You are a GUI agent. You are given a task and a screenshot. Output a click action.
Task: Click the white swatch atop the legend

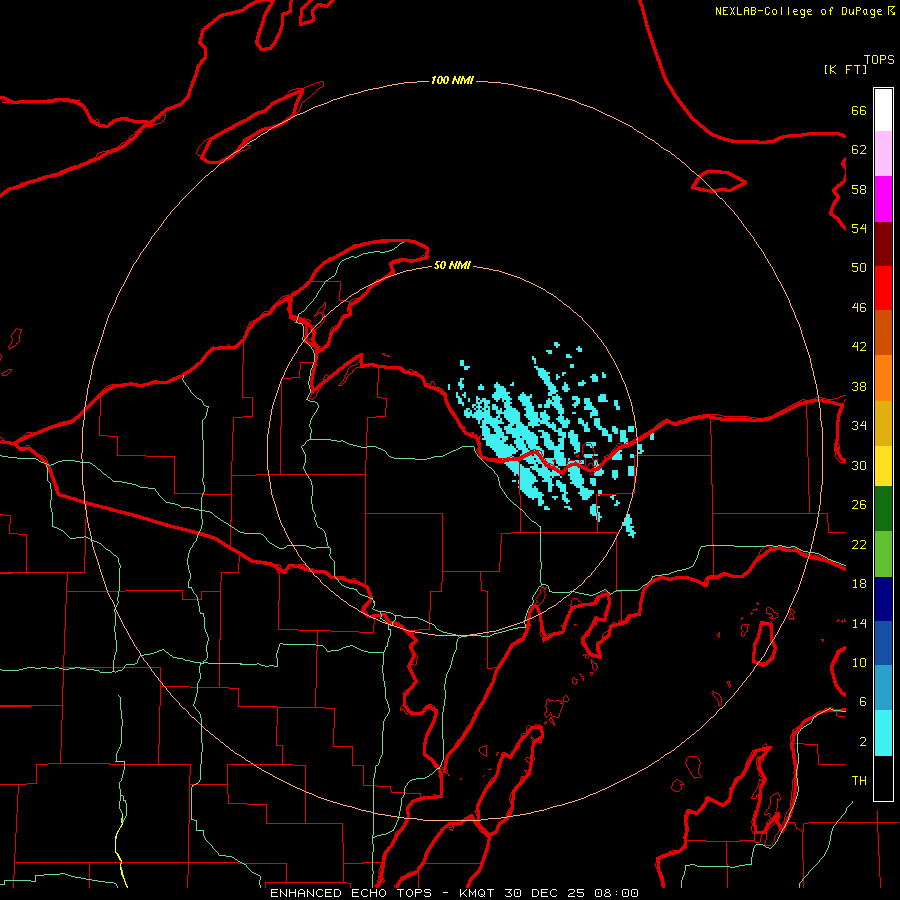click(x=883, y=110)
